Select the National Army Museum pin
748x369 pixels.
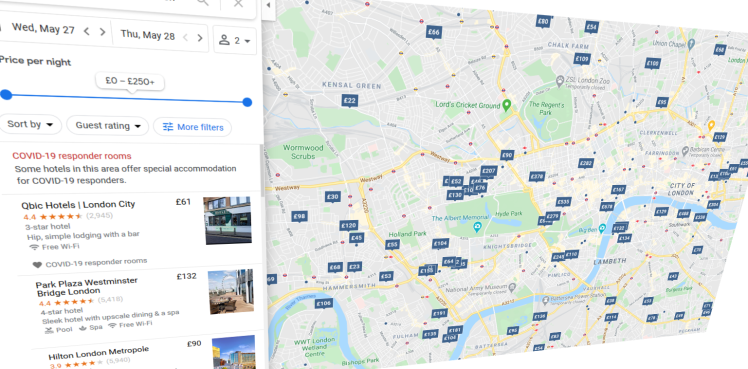point(512,287)
